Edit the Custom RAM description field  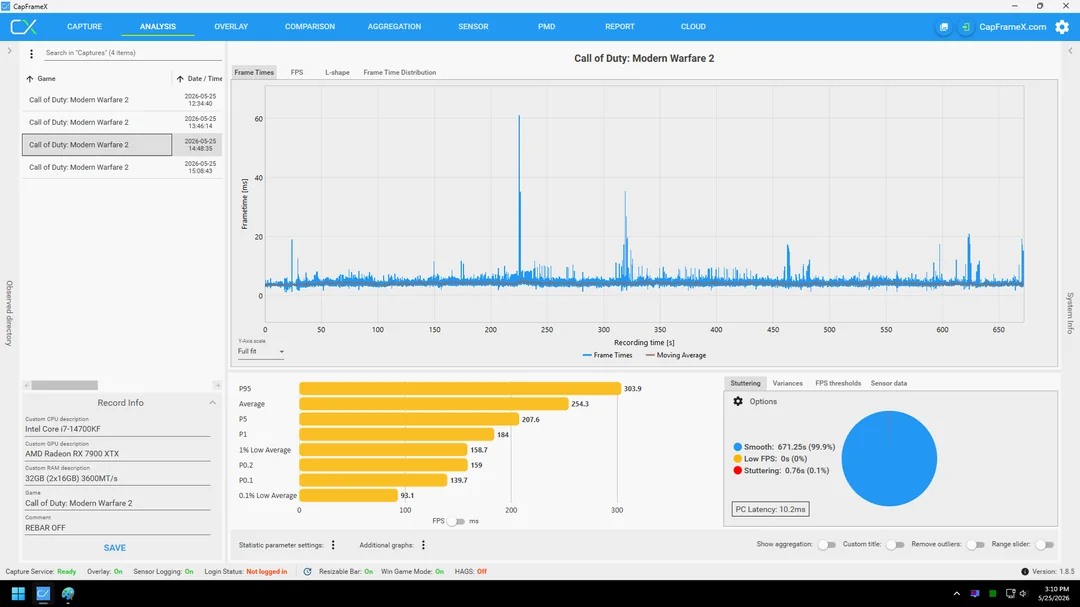117,478
